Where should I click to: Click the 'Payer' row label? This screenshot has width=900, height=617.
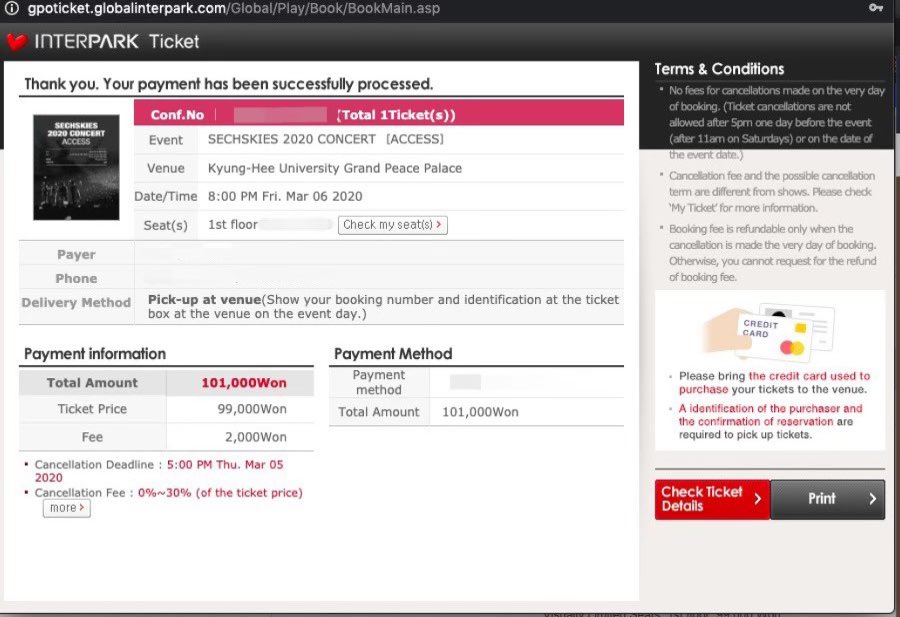pyautogui.click(x=76, y=254)
